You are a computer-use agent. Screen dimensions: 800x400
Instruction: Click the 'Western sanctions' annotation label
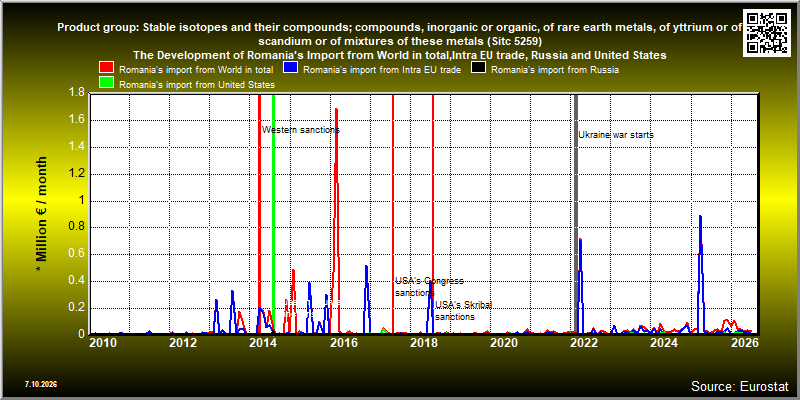(x=301, y=130)
